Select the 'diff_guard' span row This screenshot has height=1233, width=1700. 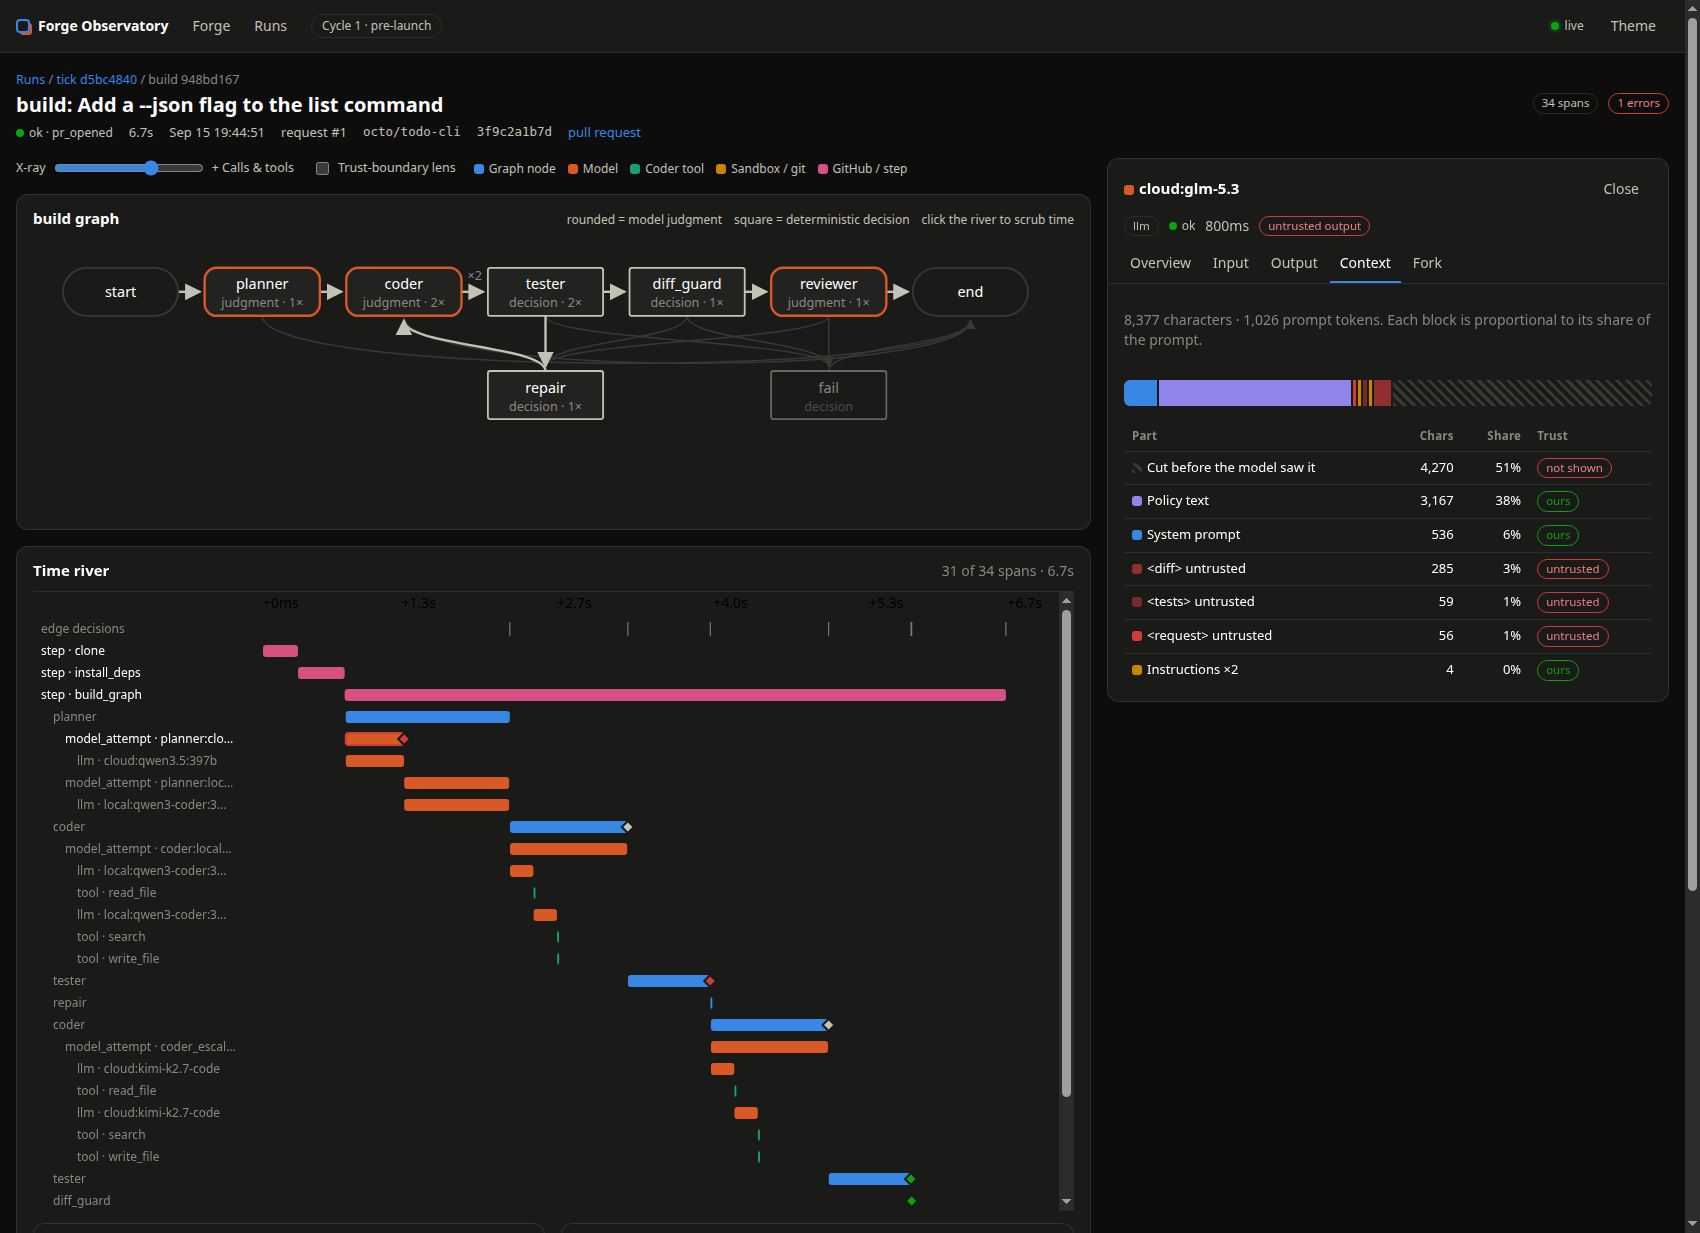point(545,1201)
